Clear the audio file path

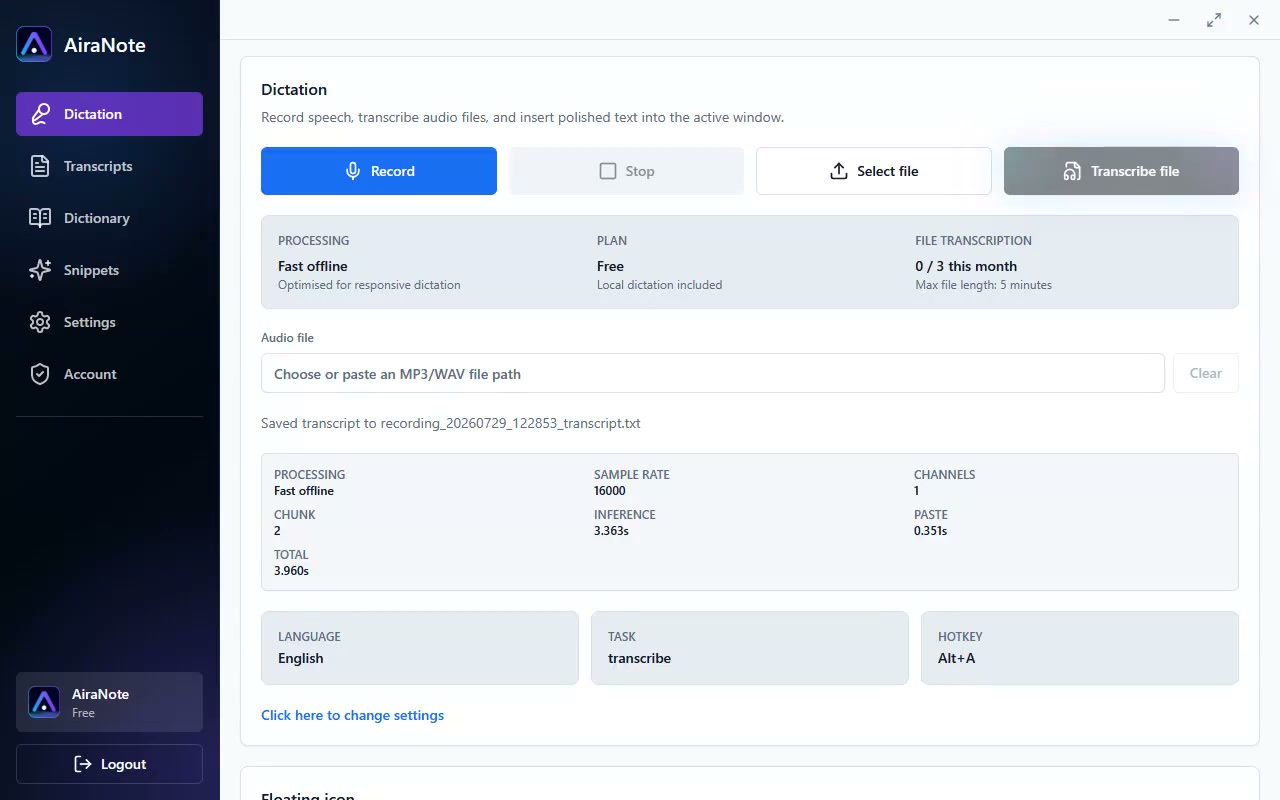point(1206,373)
